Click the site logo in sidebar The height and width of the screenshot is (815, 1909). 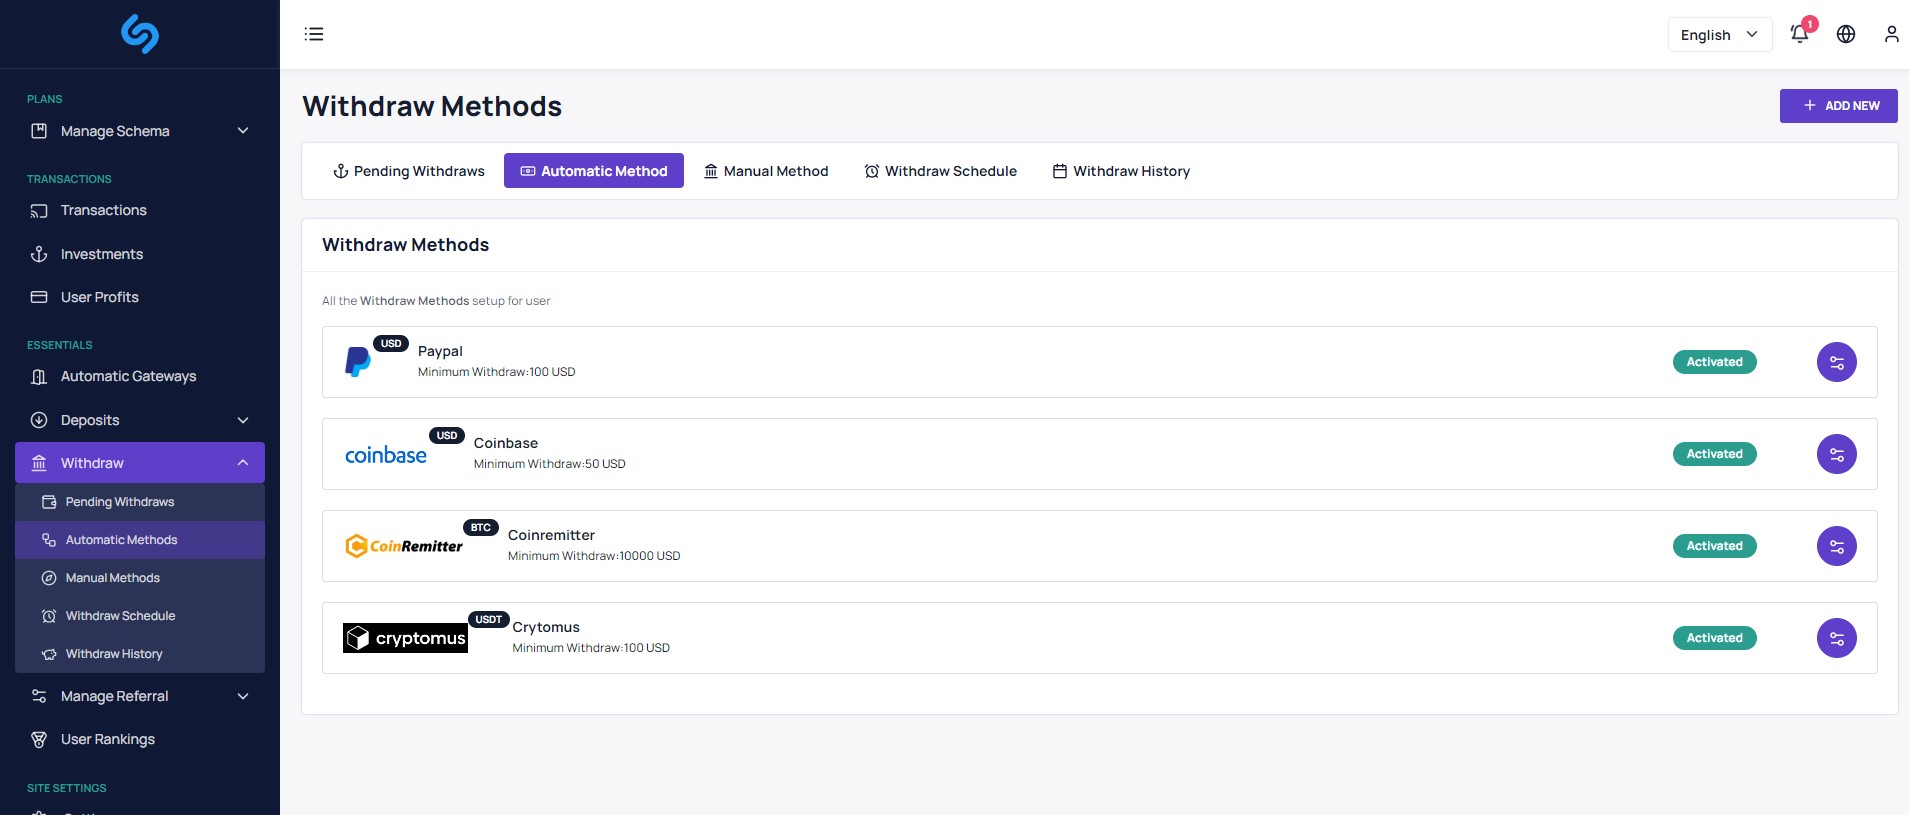[x=140, y=34]
